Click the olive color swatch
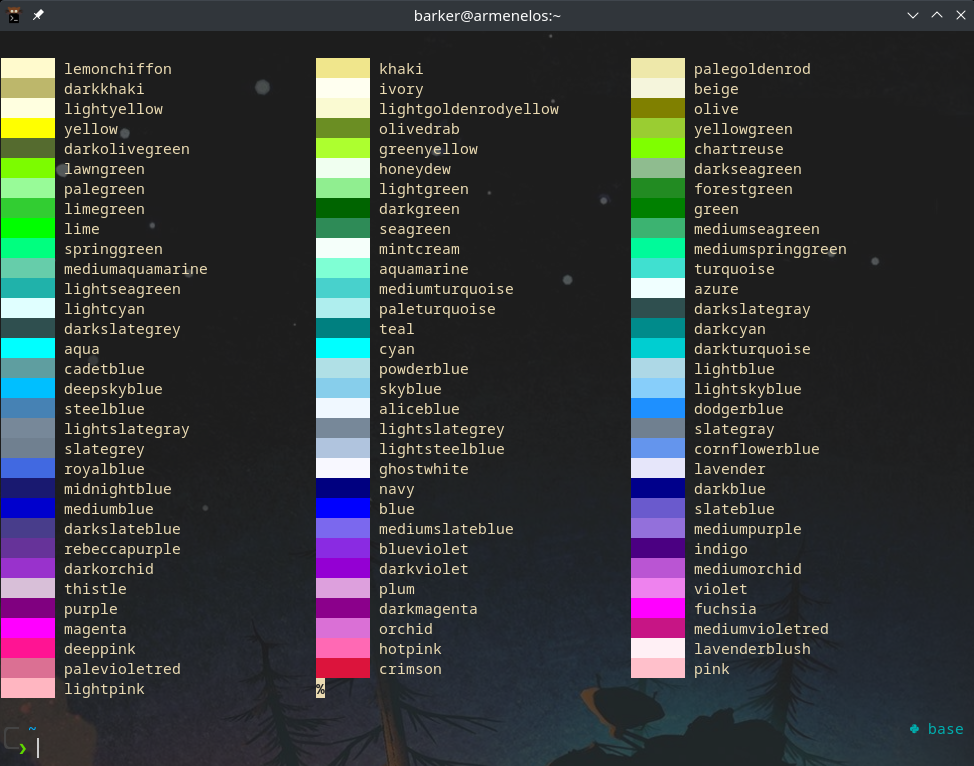Viewport: 974px width, 766px height. click(x=658, y=109)
